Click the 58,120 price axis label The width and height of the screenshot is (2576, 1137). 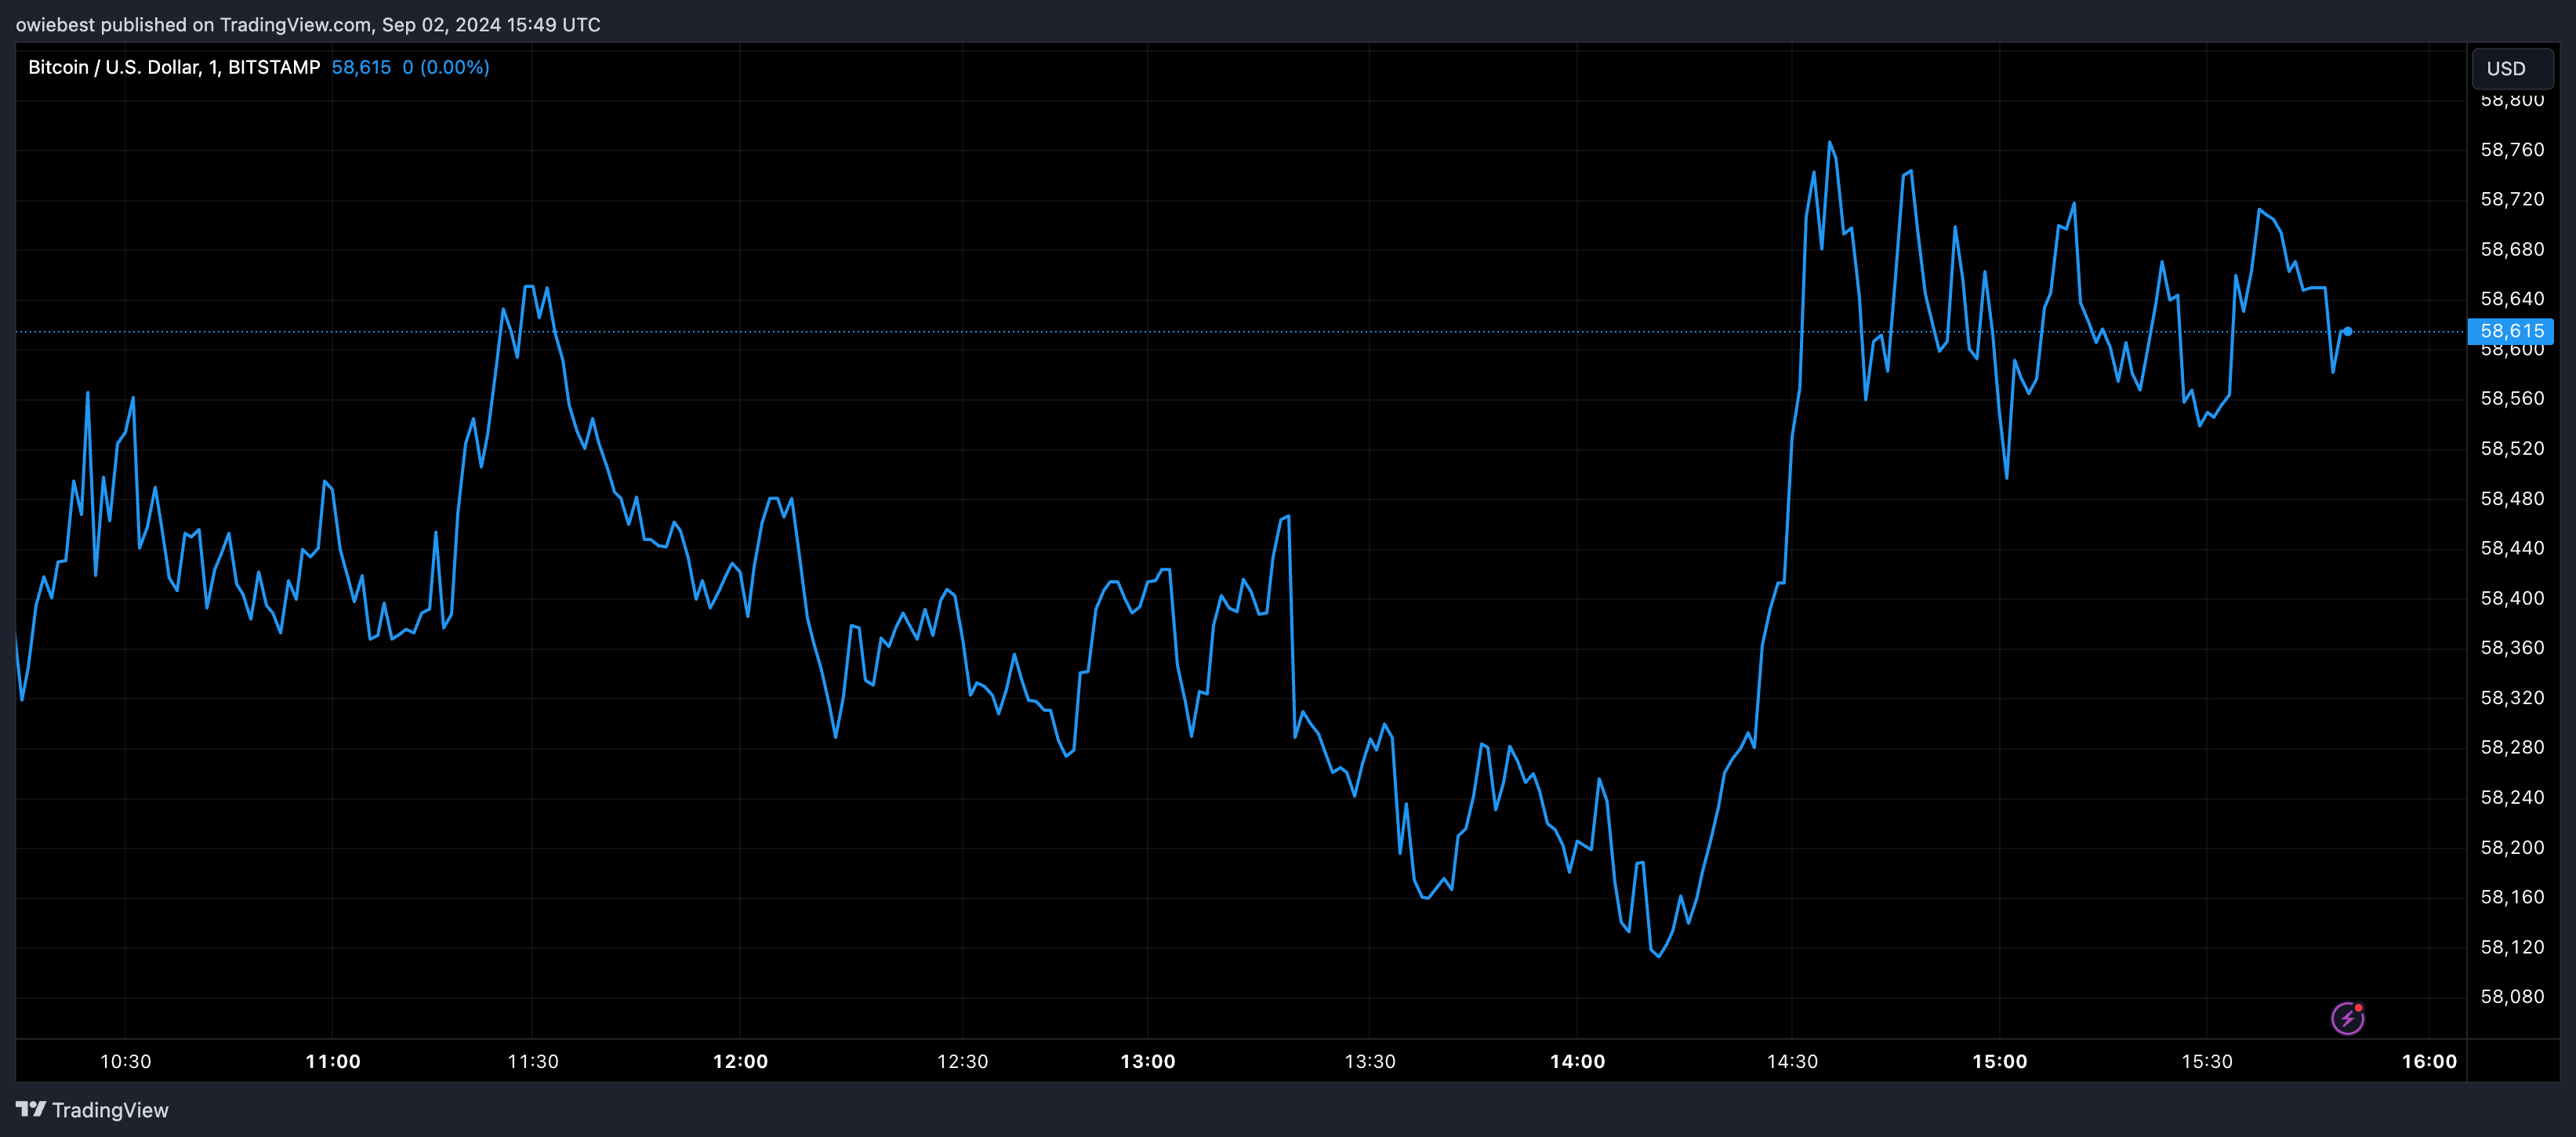pos(2512,947)
